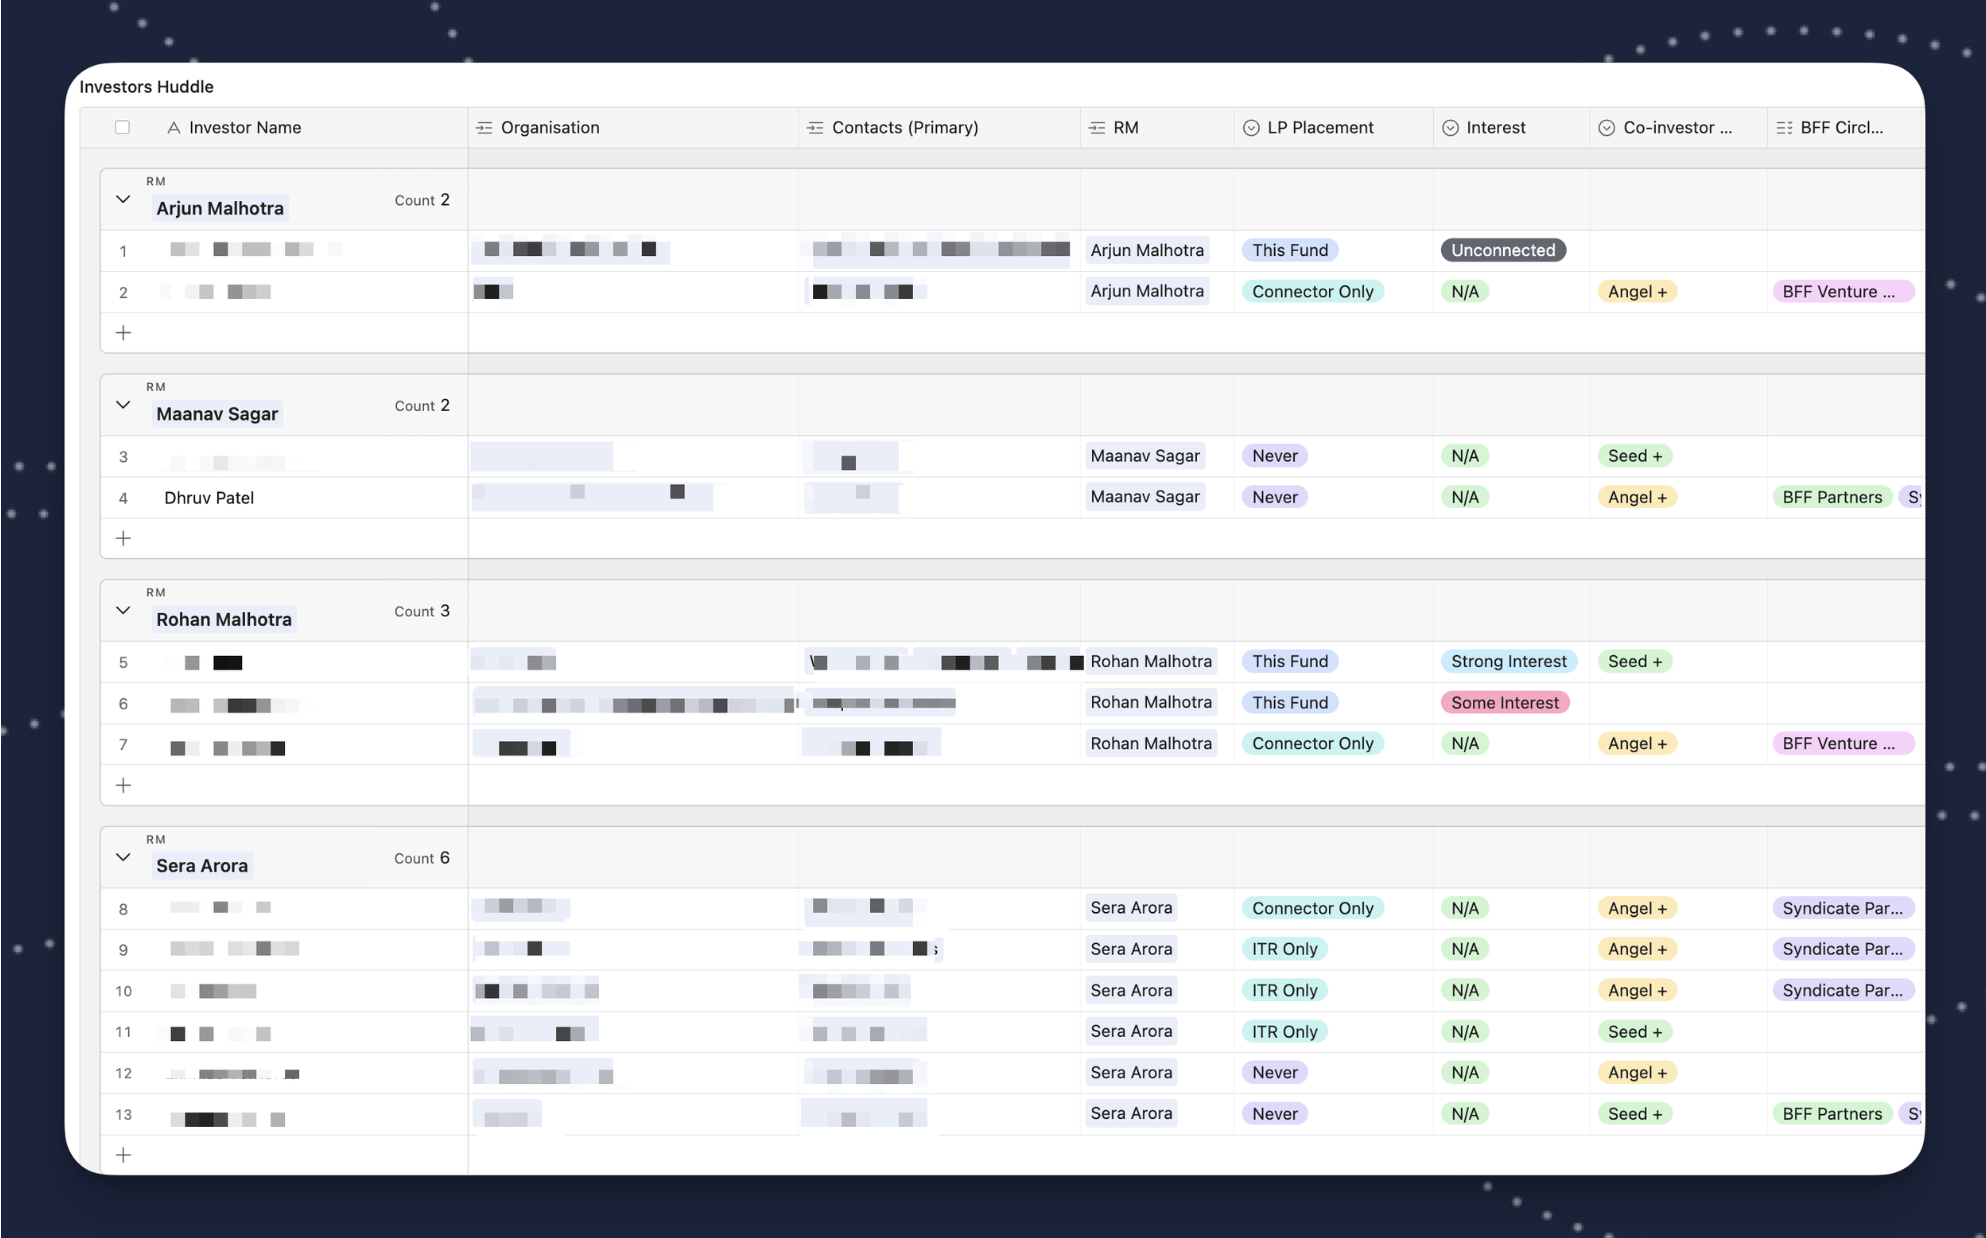Viewport: 1986px width, 1238px height.
Task: Collapse the Maanav Sagar group
Action: point(123,405)
